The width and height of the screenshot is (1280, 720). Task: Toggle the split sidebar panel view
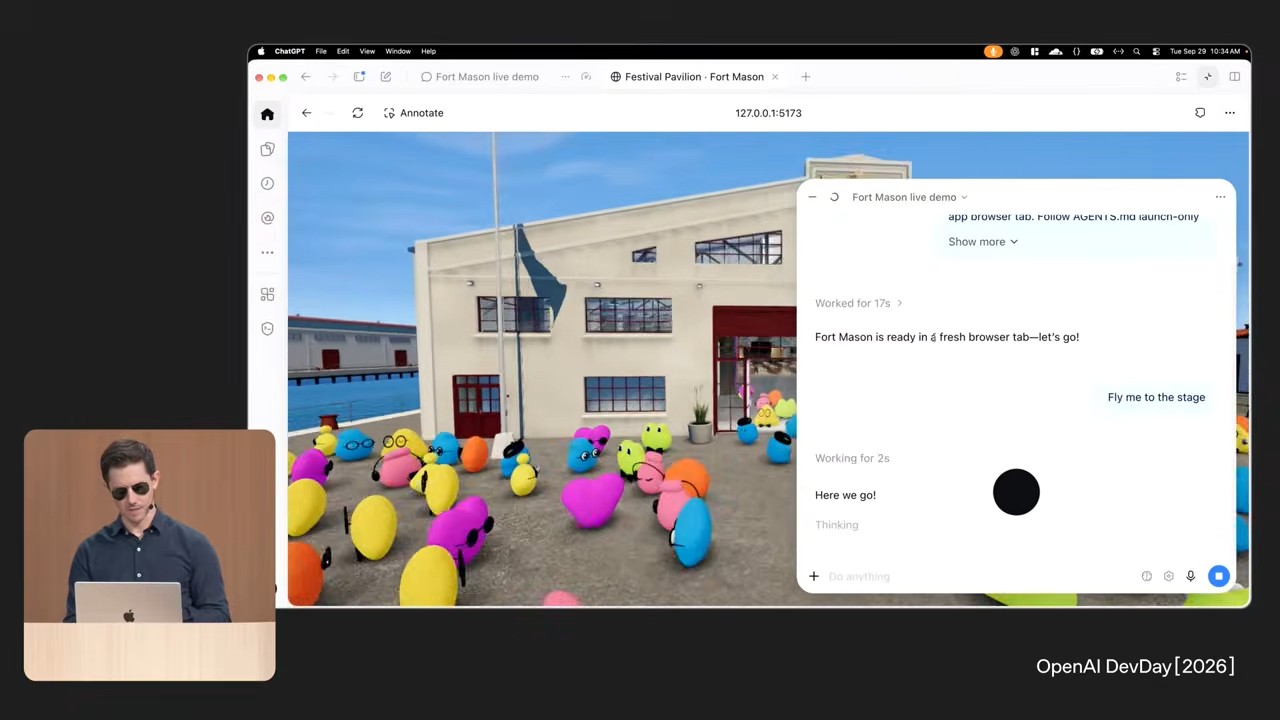(x=1235, y=77)
